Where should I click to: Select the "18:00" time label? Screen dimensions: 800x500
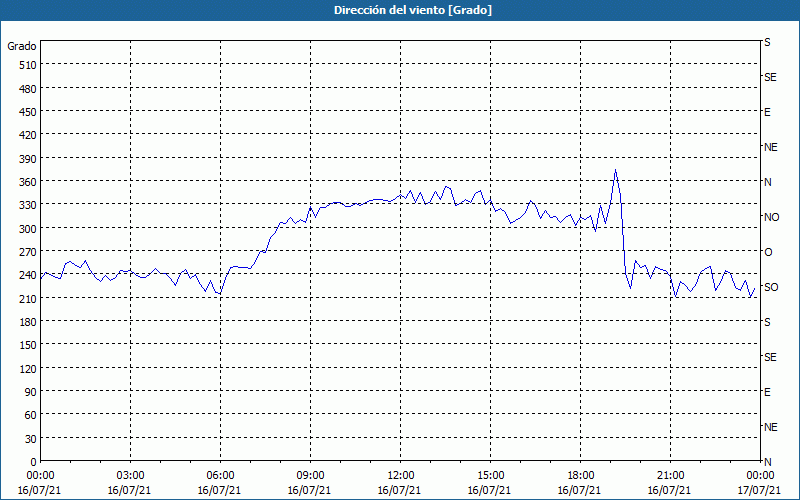click(x=581, y=476)
